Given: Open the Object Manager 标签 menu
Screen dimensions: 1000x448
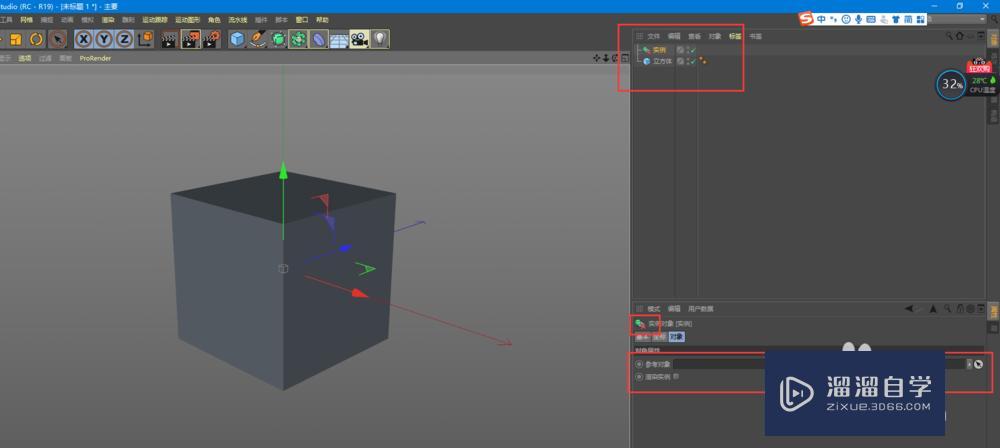Looking at the screenshot, I should click(735, 36).
